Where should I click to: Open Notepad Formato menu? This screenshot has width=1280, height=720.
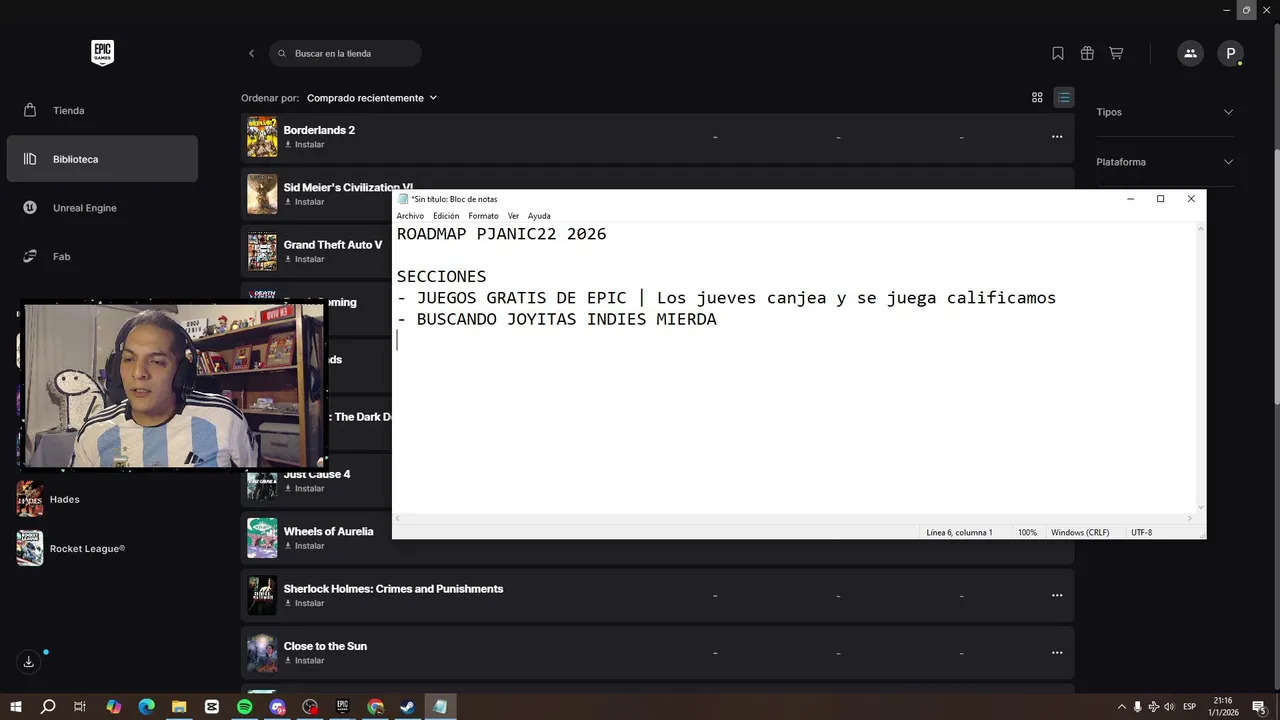click(x=483, y=216)
